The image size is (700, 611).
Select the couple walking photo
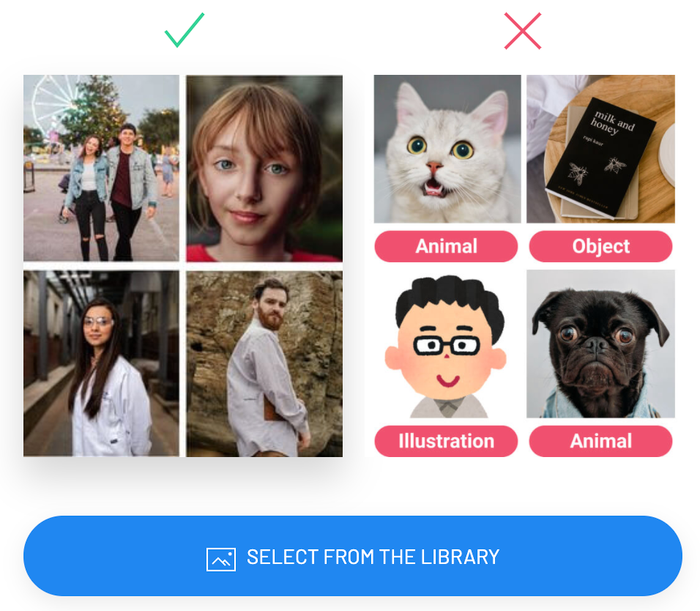101,168
